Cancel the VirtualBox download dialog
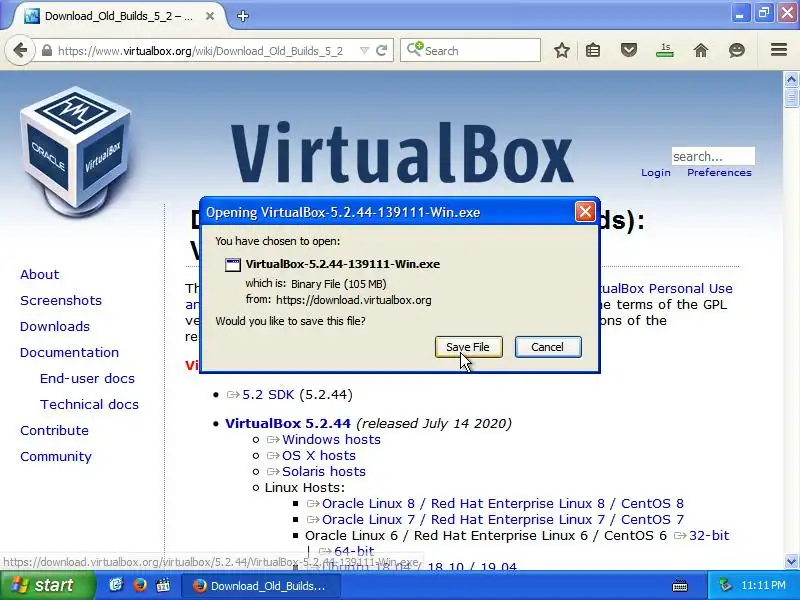 point(548,347)
